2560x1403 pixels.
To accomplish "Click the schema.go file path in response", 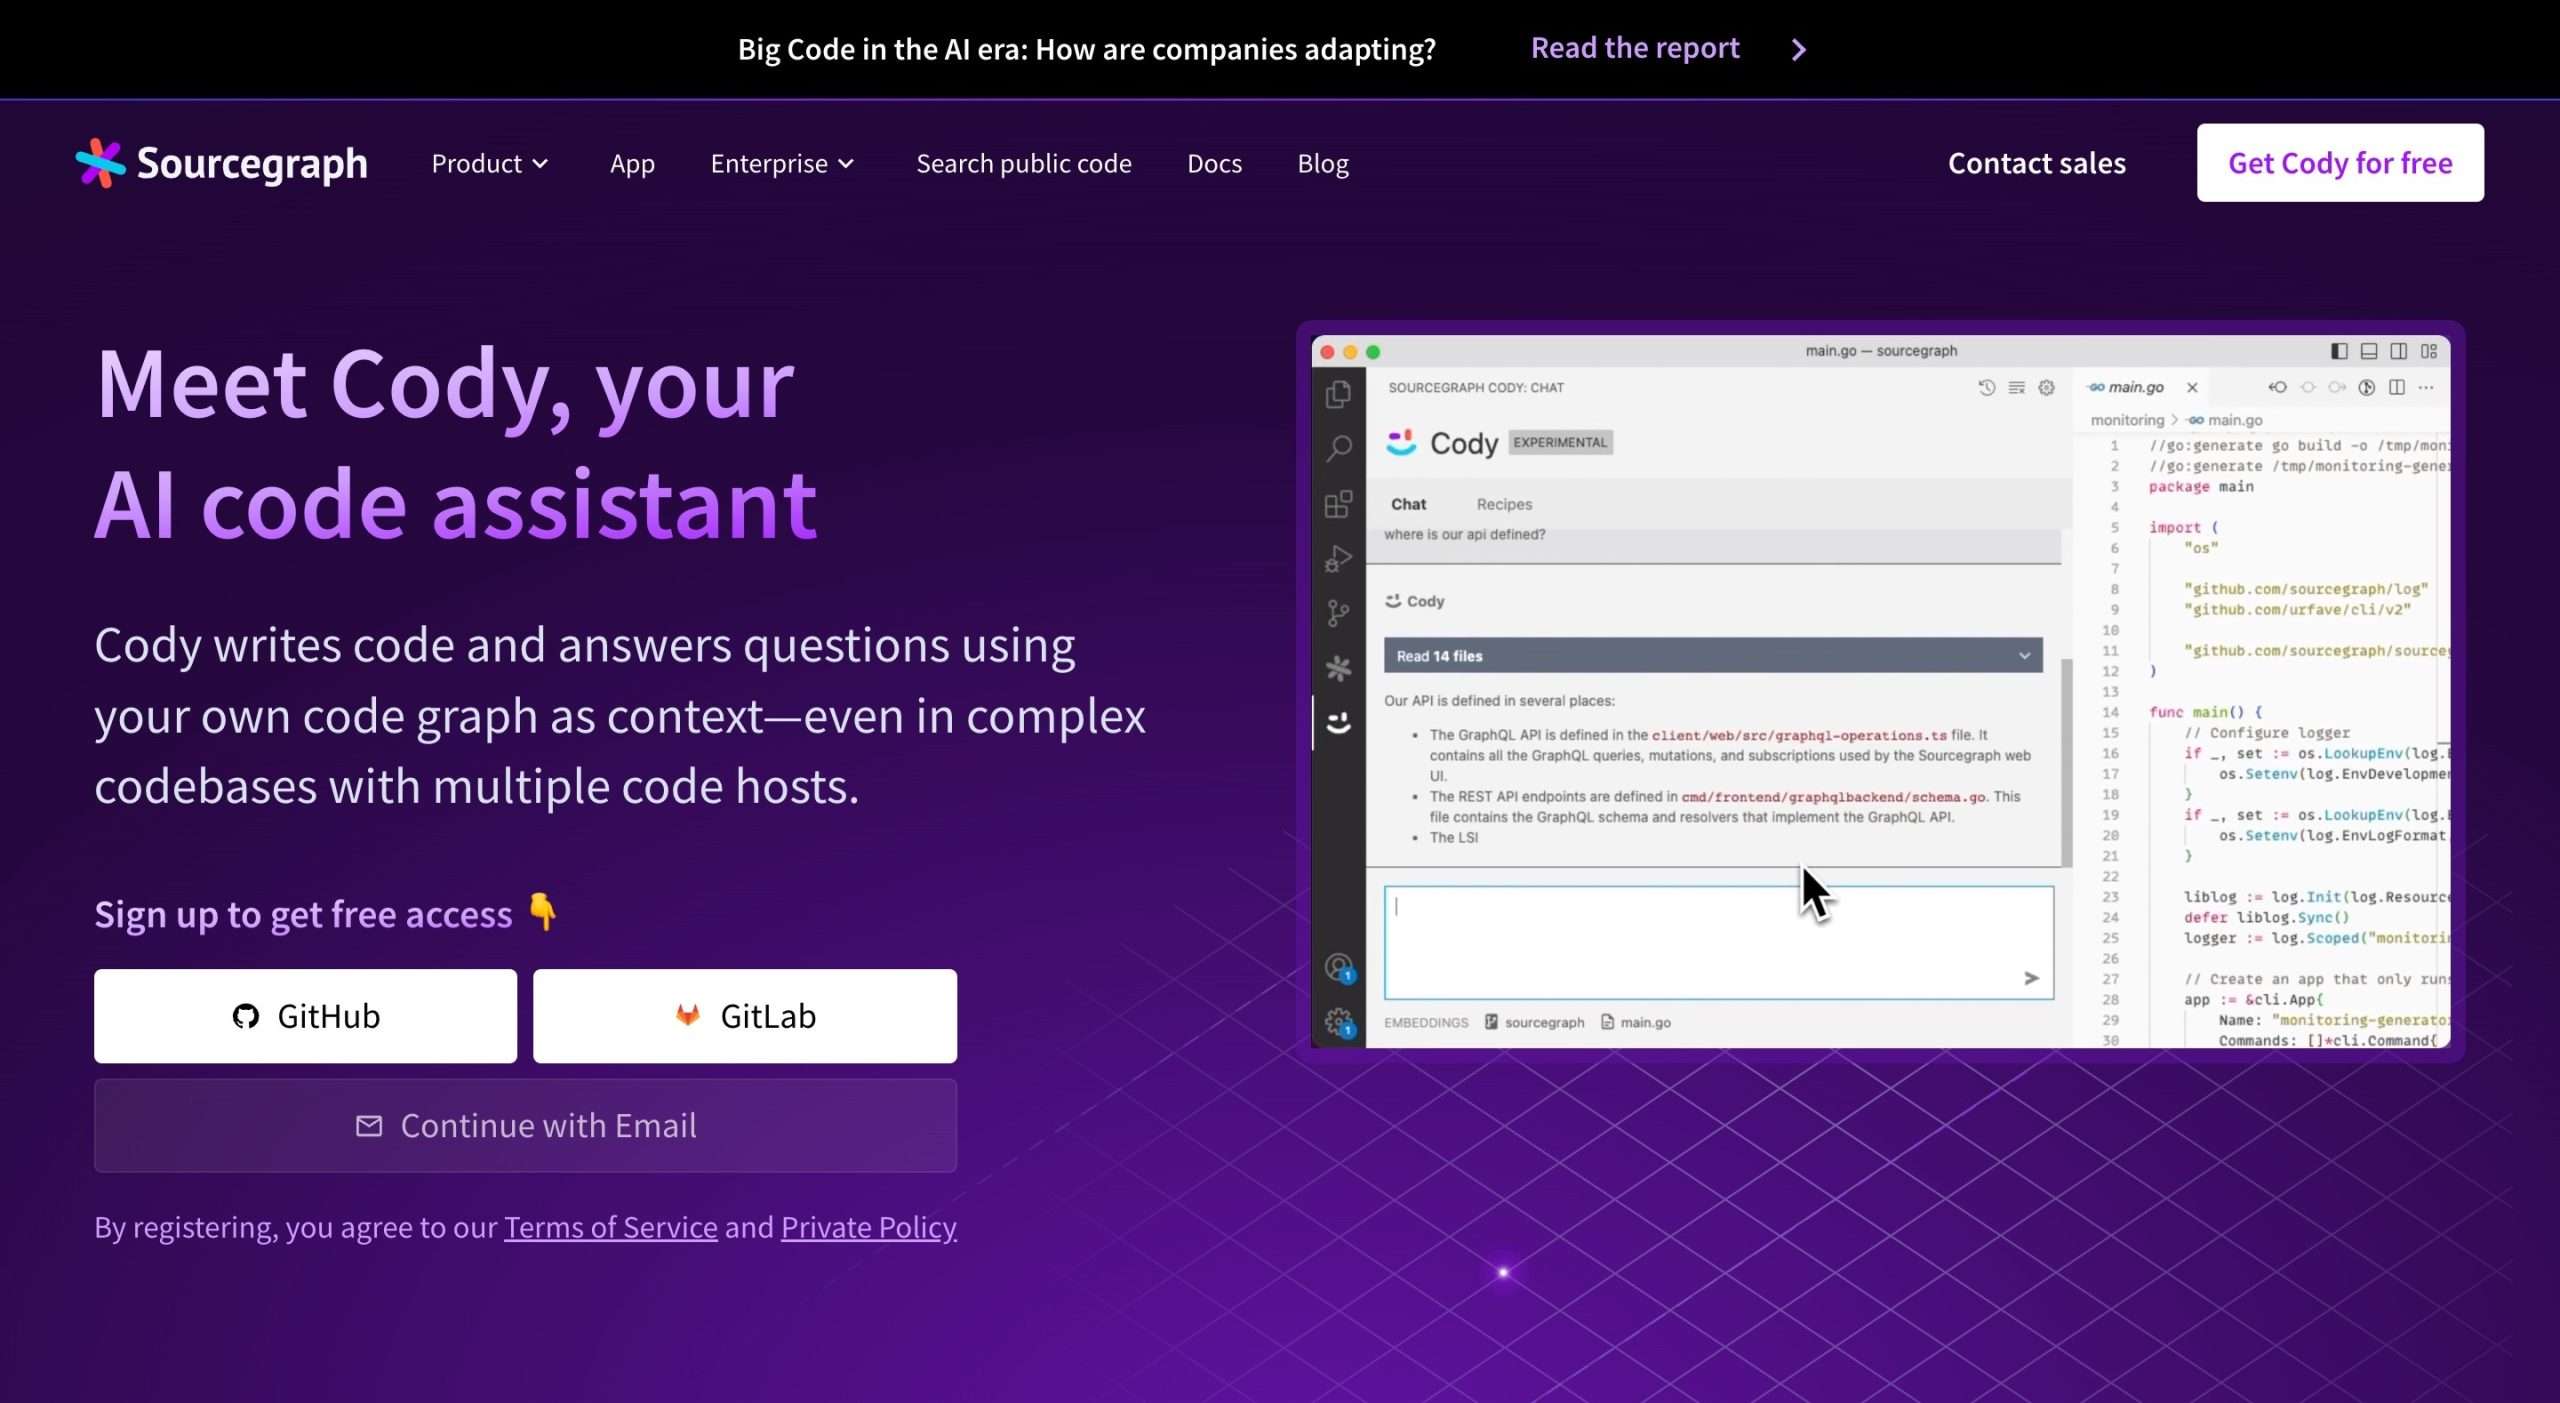I will click(1834, 797).
